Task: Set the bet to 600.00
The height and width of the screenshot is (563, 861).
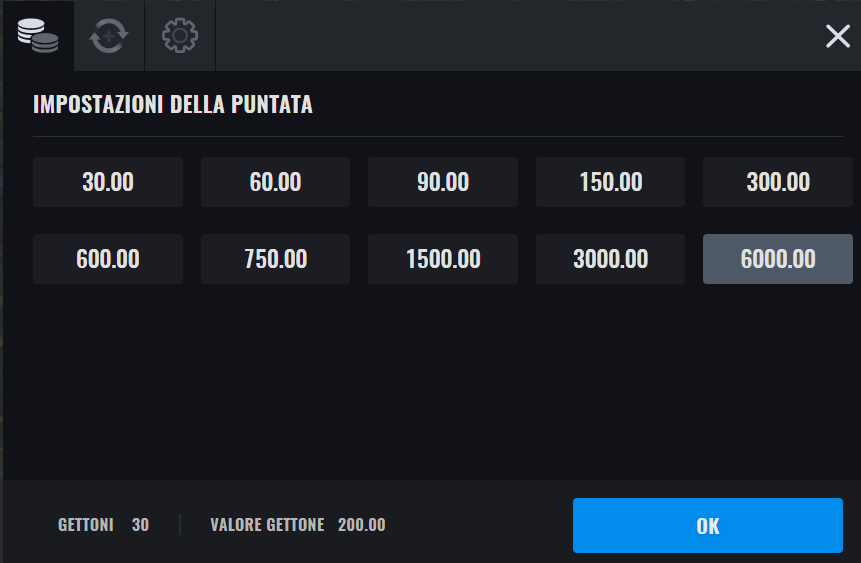Action: click(108, 259)
